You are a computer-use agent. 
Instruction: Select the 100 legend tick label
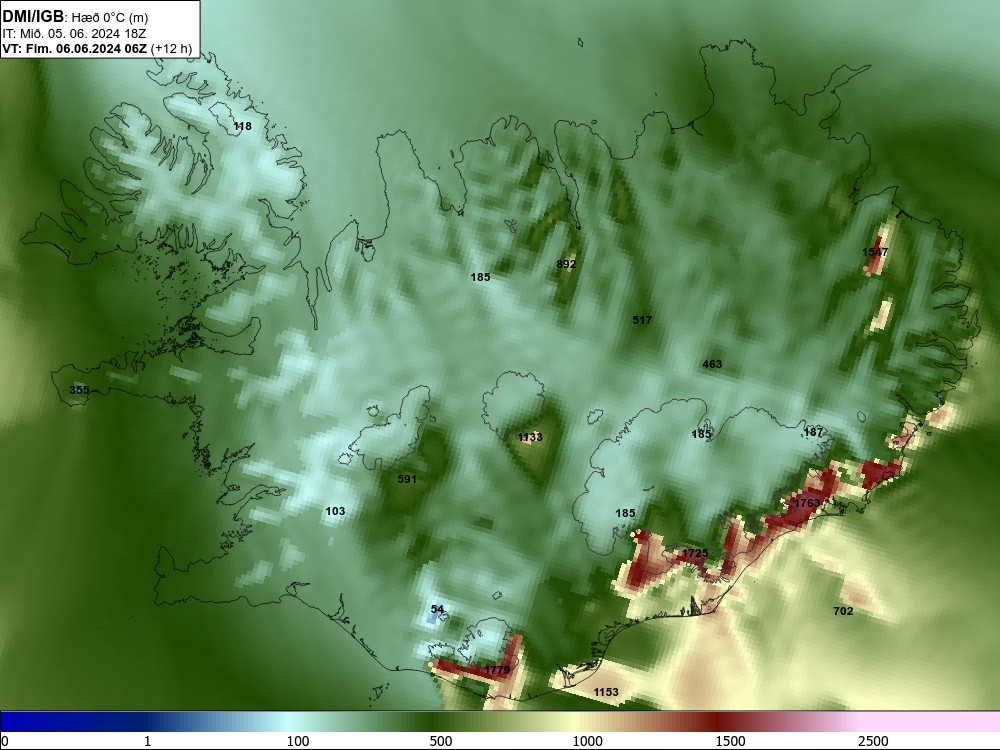click(298, 741)
